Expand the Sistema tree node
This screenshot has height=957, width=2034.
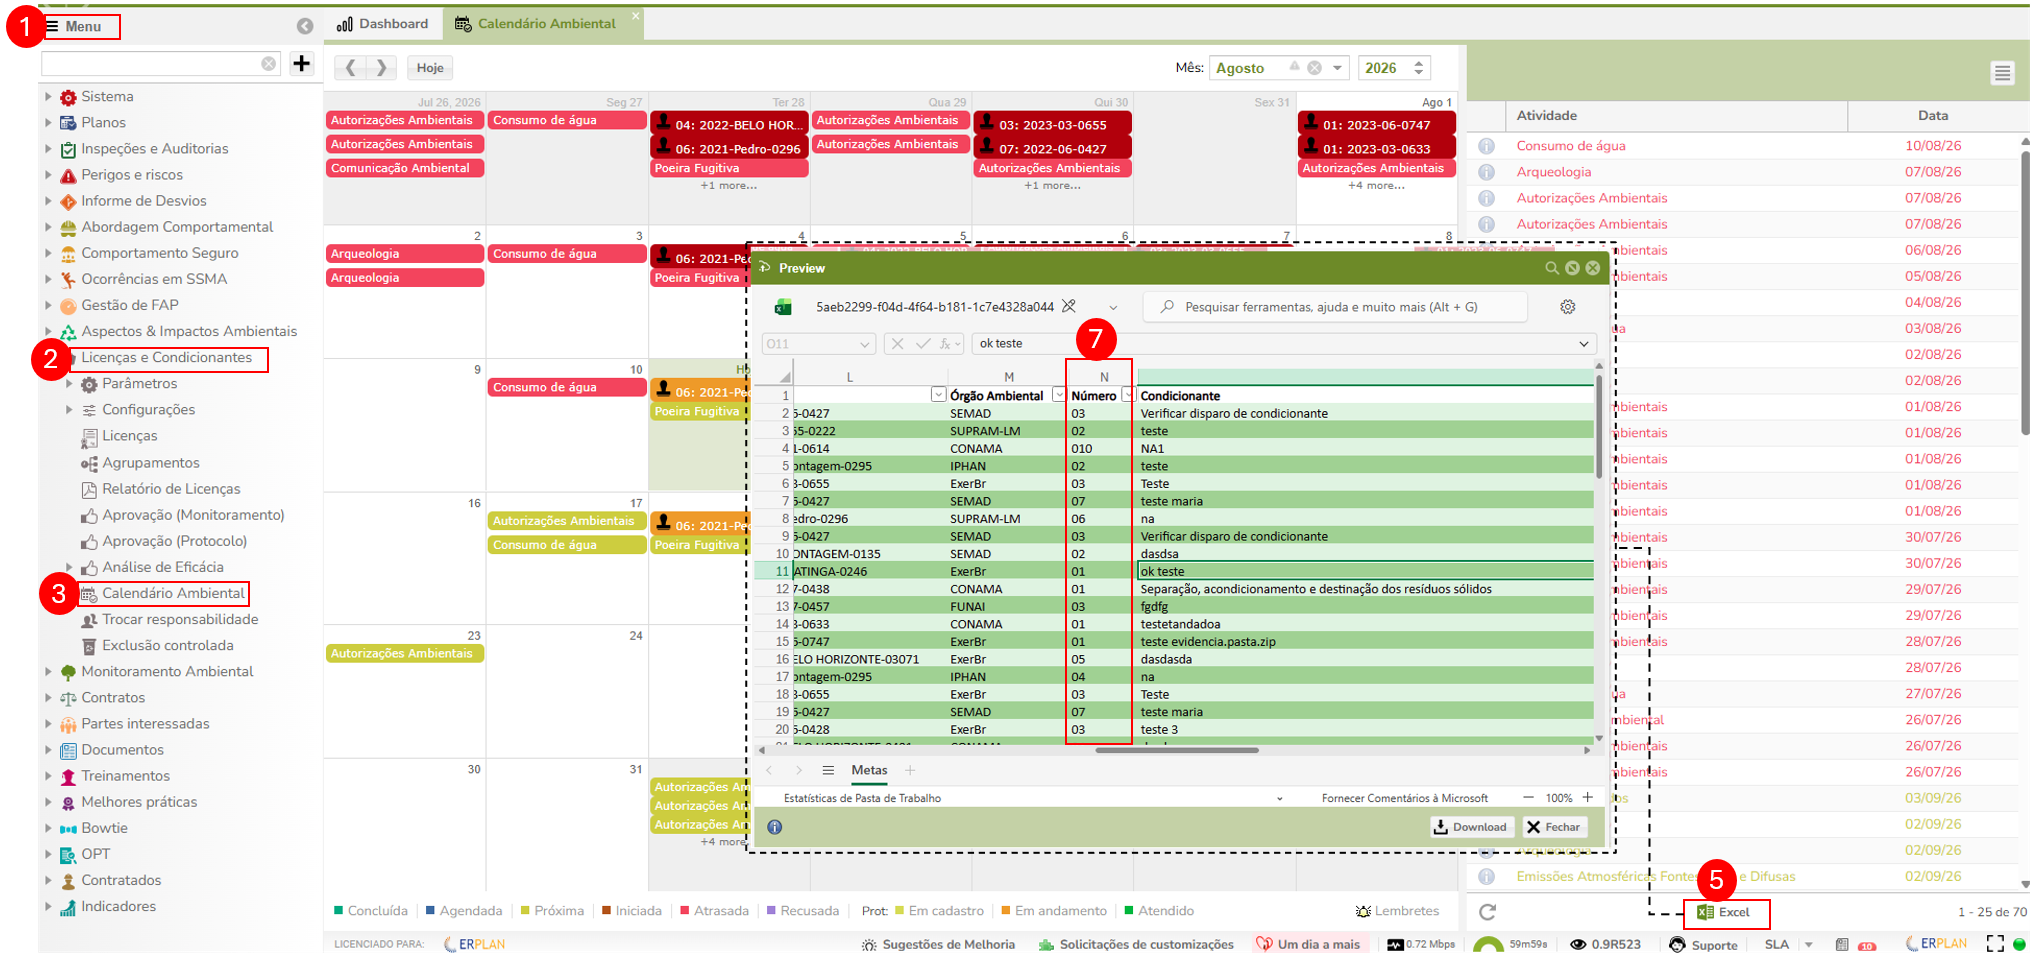[x=48, y=97]
